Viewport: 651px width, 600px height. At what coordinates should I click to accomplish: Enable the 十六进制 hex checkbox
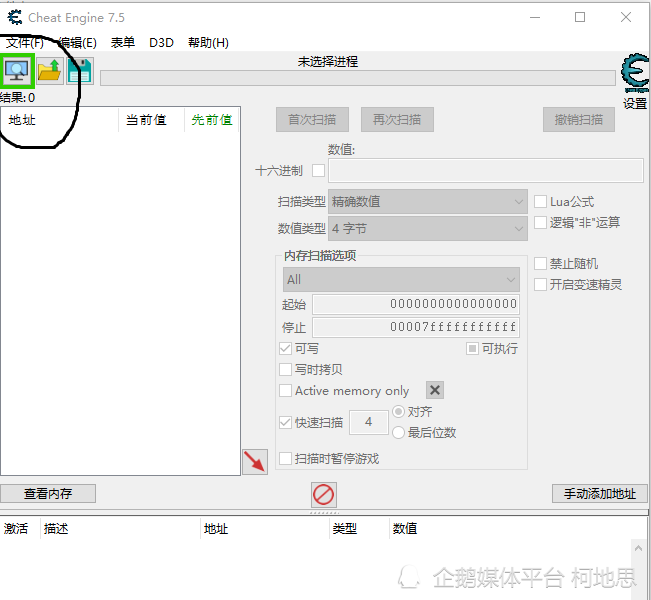coord(319,171)
